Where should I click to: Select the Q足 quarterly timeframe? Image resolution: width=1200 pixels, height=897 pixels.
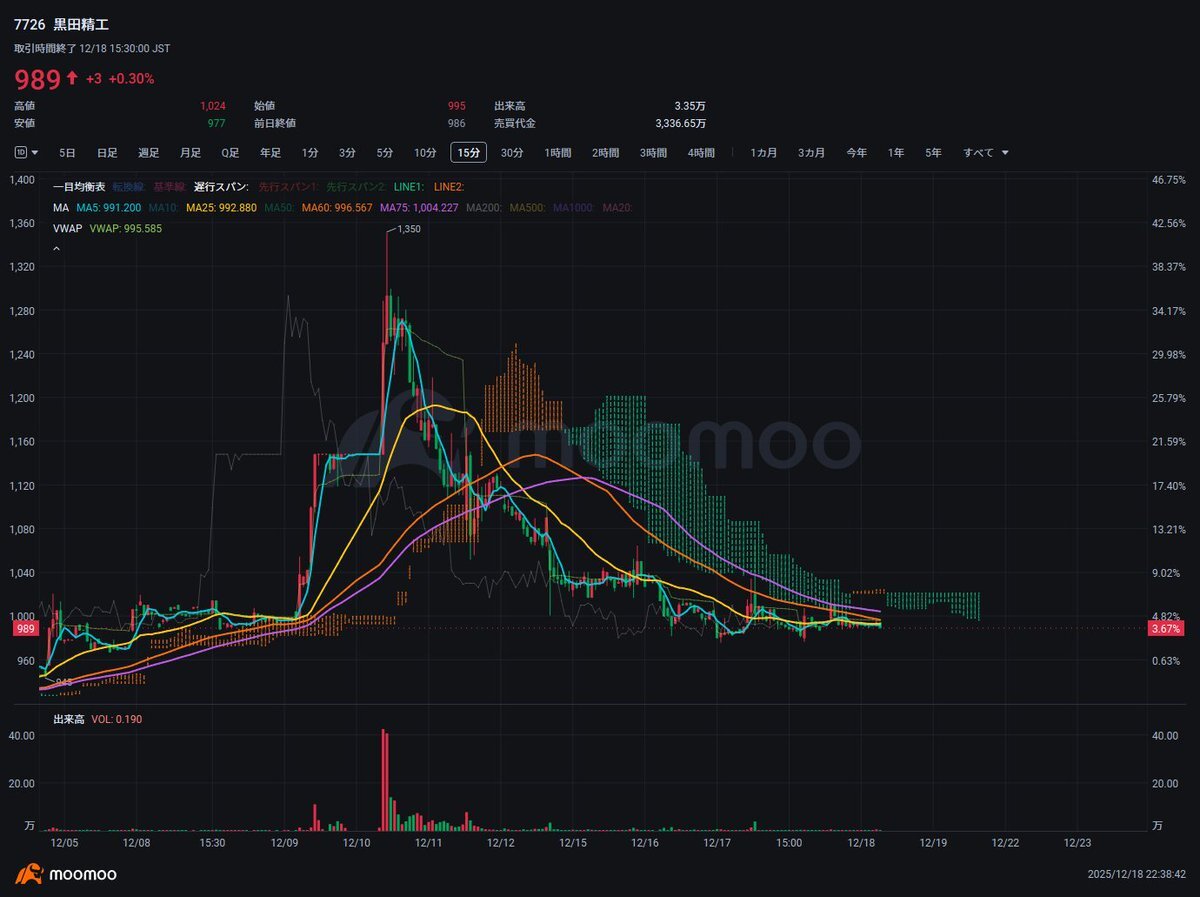tap(230, 153)
